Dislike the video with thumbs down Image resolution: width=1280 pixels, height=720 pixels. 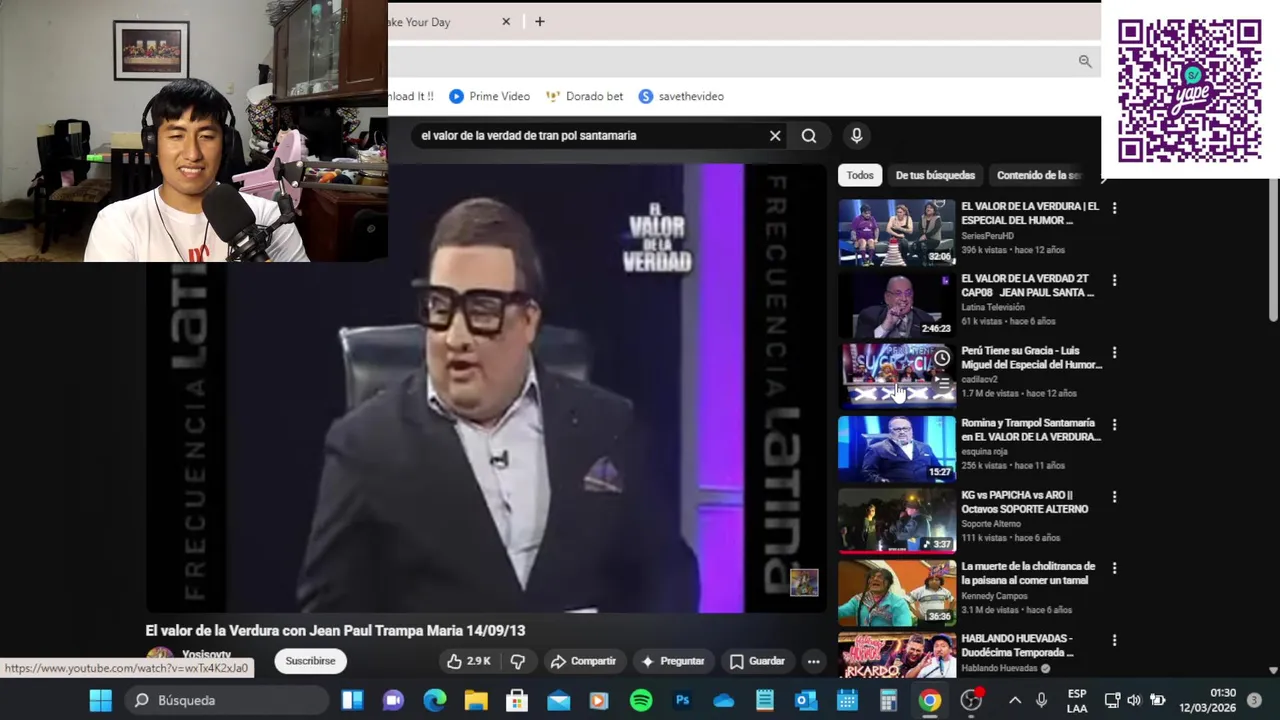pyautogui.click(x=518, y=661)
